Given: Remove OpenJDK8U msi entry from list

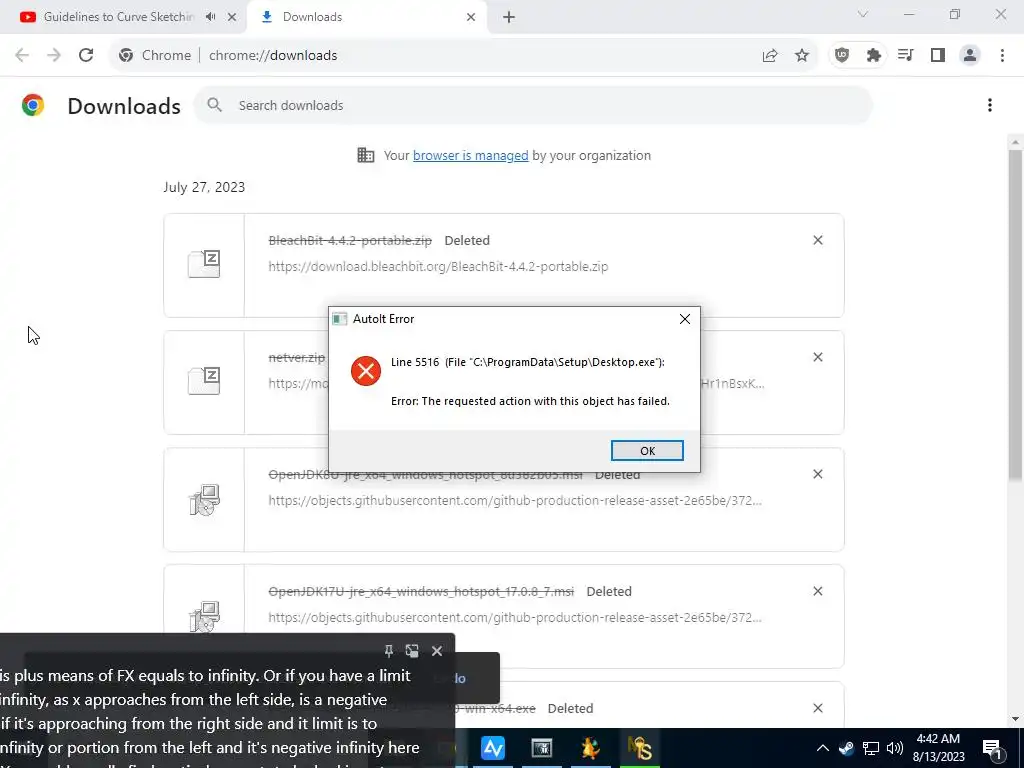Looking at the screenshot, I should click(818, 474).
